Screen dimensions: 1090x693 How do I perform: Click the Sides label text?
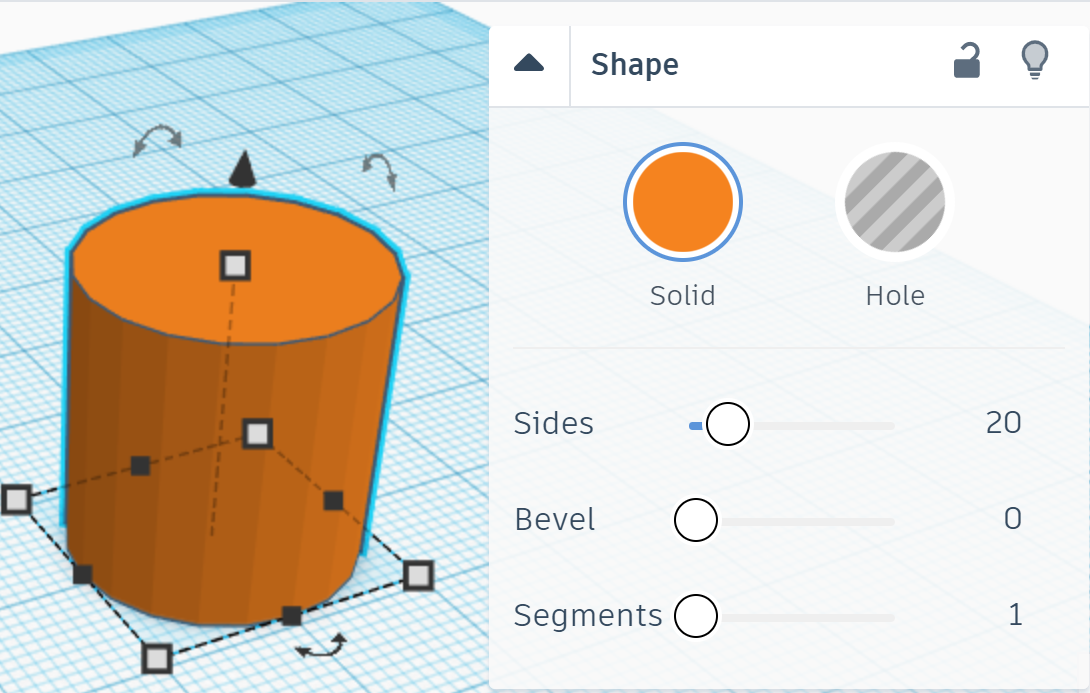pyautogui.click(x=553, y=423)
